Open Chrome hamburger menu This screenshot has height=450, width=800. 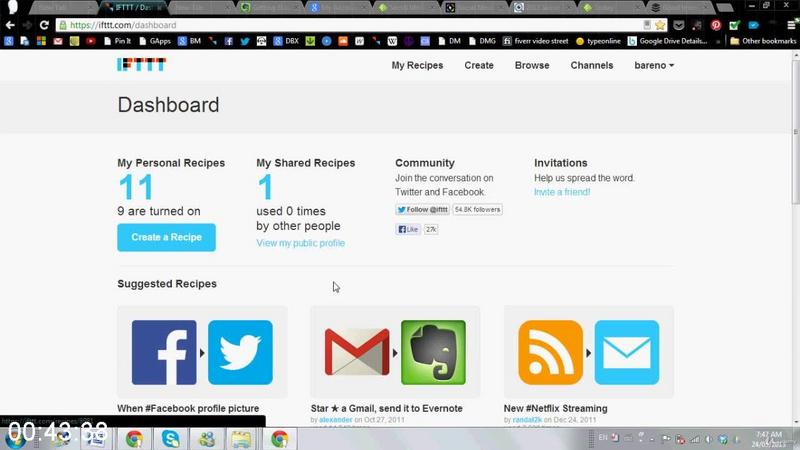[791, 25]
